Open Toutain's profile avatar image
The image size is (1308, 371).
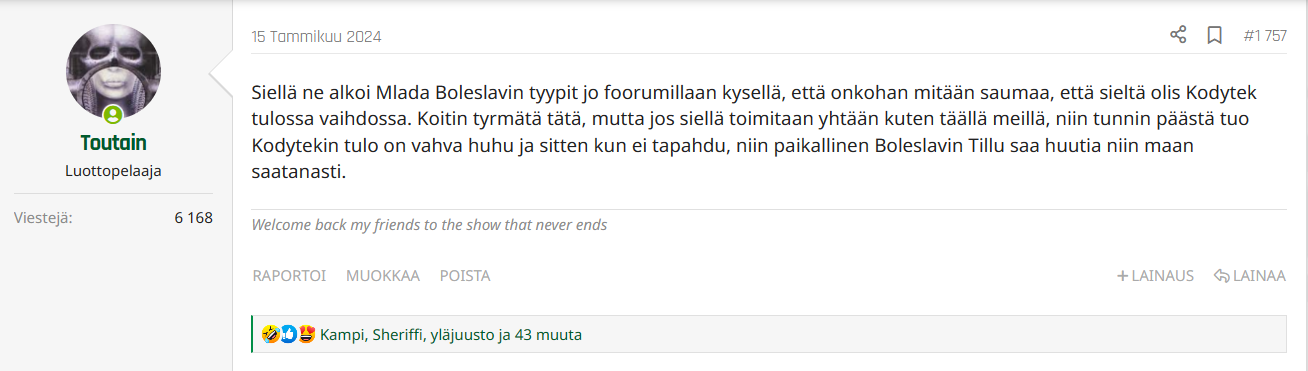pyautogui.click(x=113, y=72)
